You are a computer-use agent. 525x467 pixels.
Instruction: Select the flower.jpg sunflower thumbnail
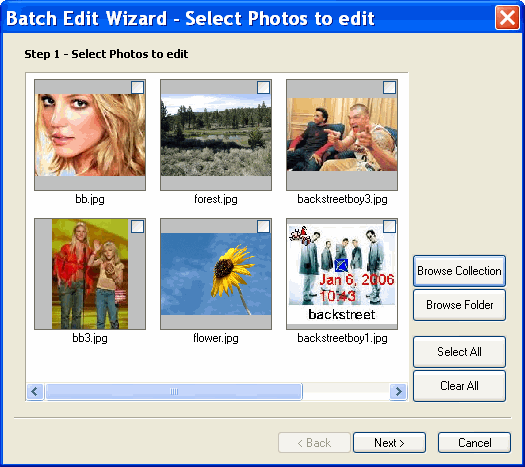[216, 274]
